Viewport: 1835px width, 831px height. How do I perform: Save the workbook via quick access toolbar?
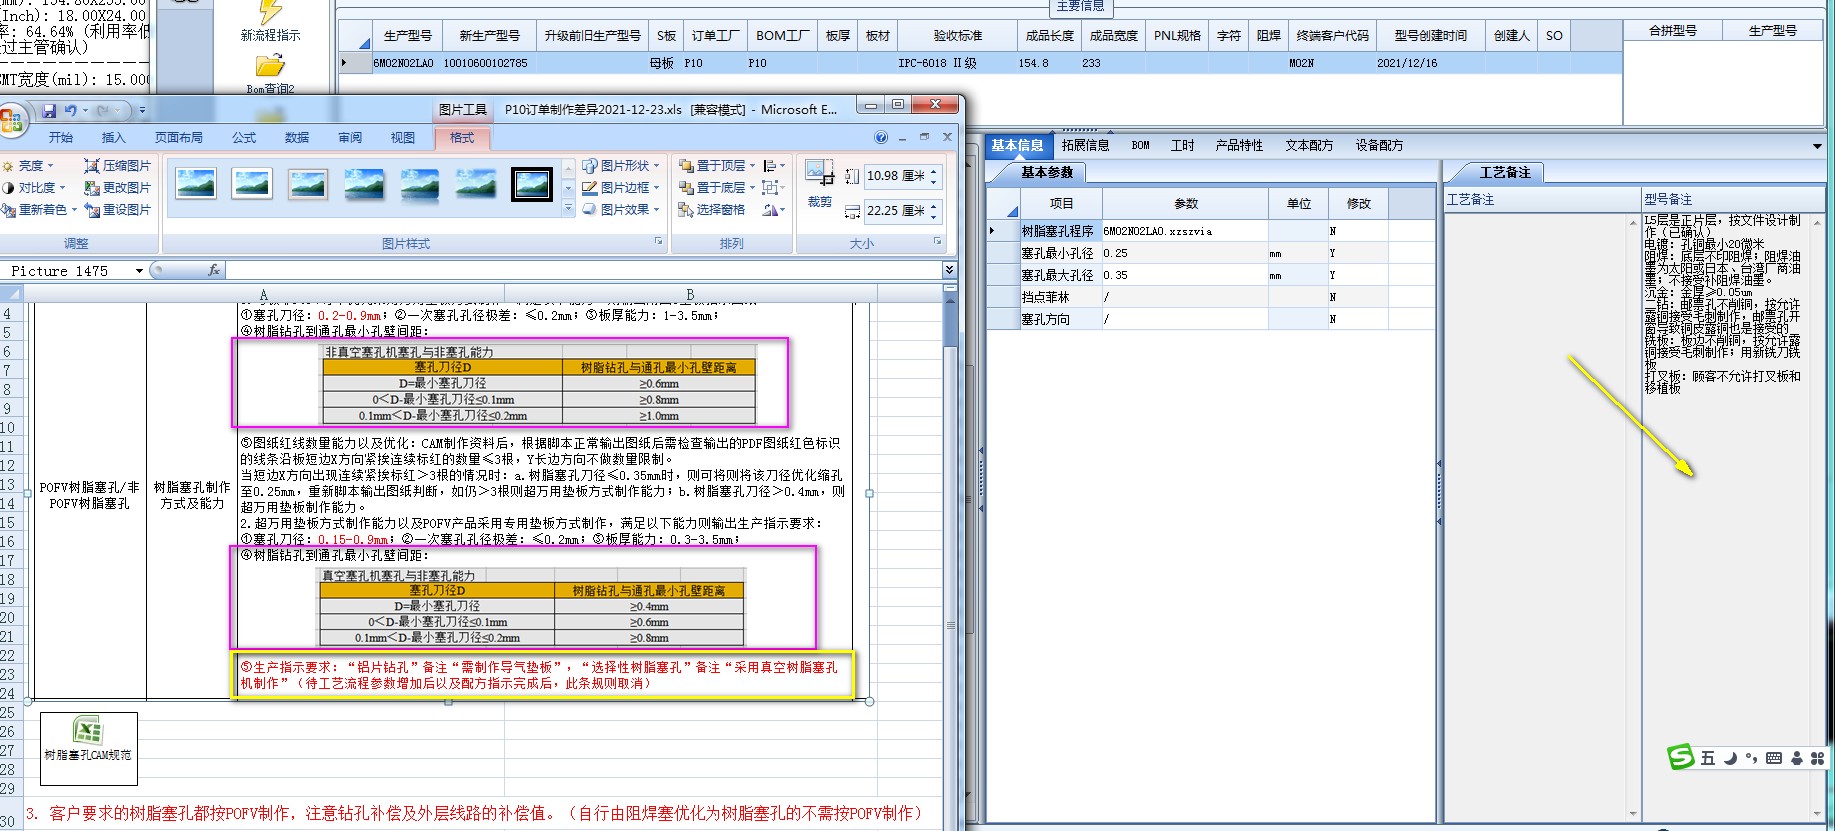click(49, 110)
